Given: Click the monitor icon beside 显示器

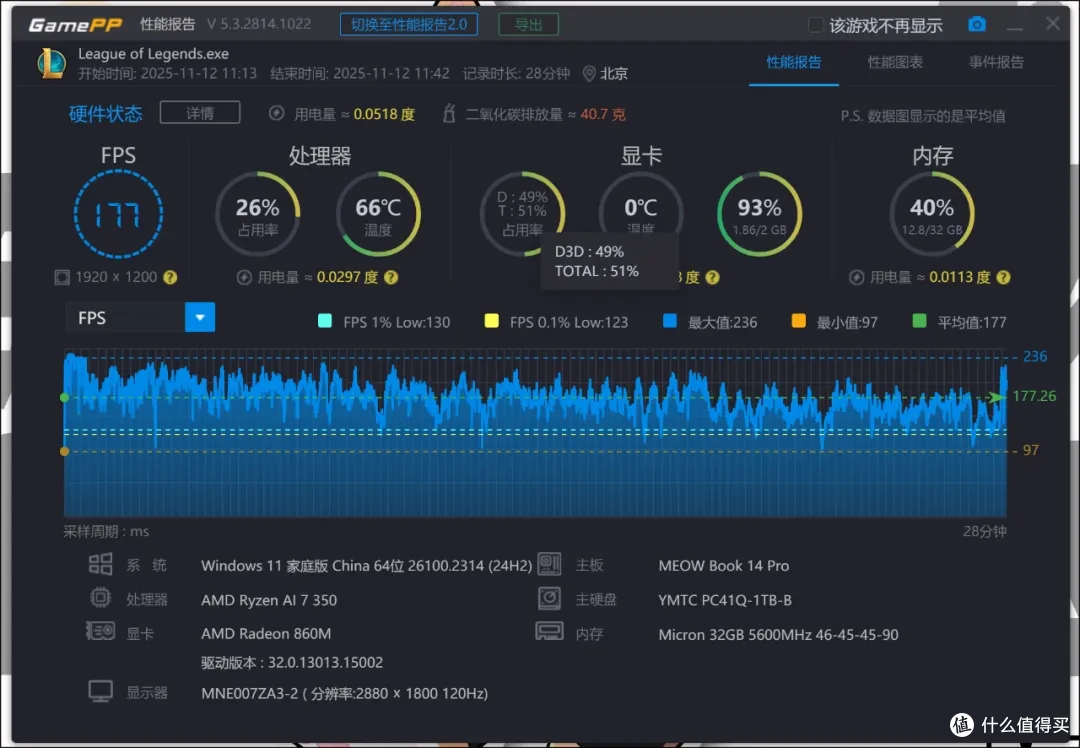Looking at the screenshot, I should (x=101, y=692).
